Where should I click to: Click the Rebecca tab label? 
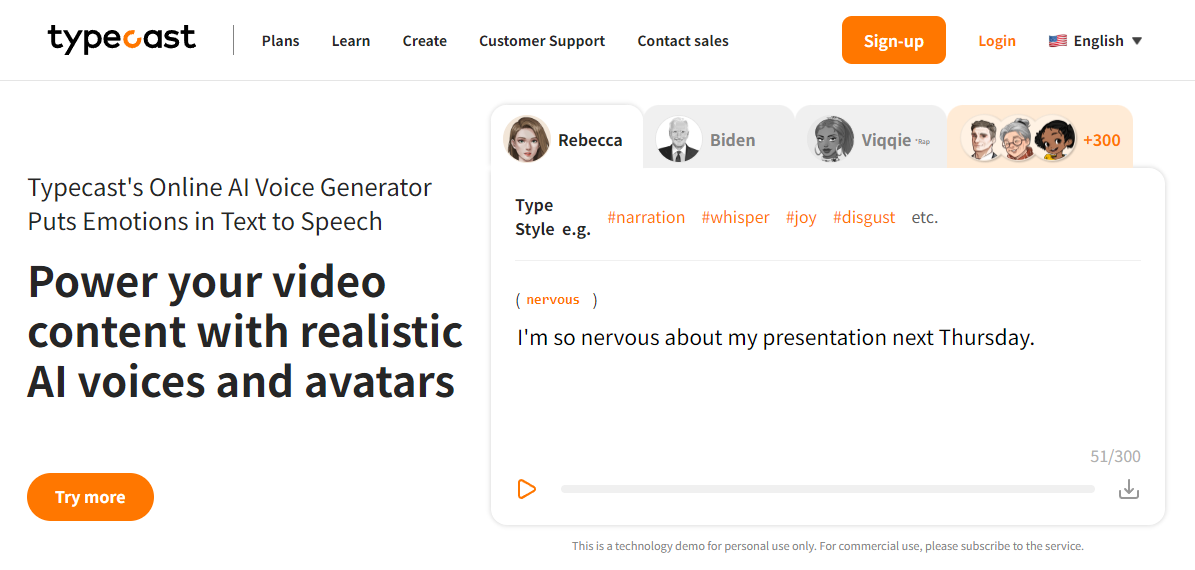click(590, 140)
